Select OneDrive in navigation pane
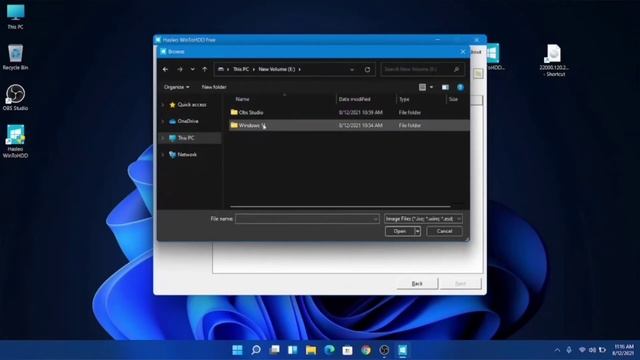Image resolution: width=640 pixels, height=360 pixels. pyautogui.click(x=188, y=121)
